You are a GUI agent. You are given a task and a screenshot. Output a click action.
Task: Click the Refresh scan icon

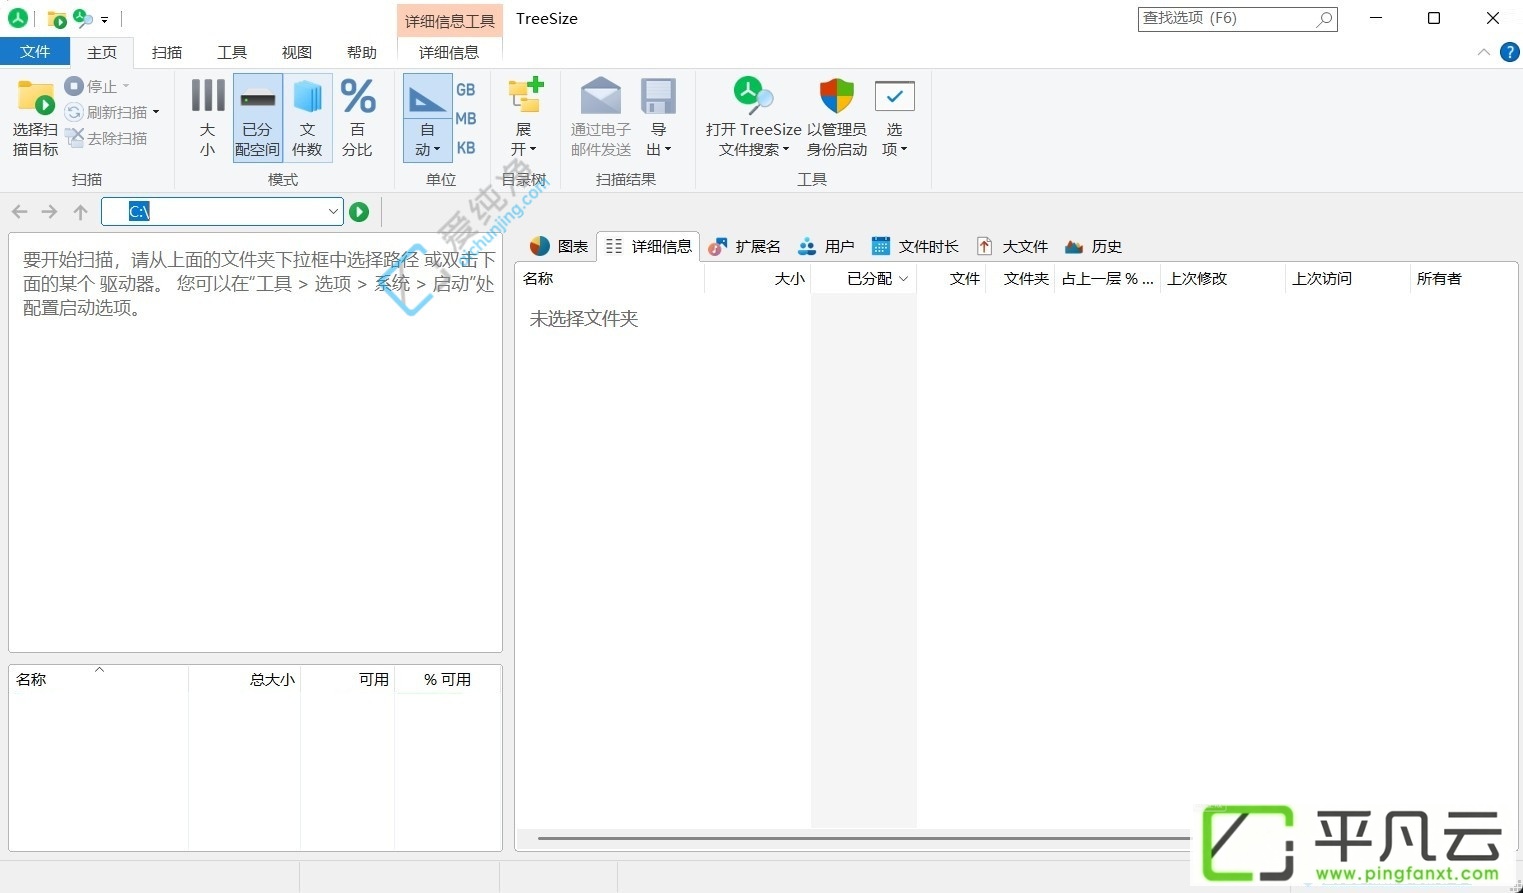coord(74,113)
